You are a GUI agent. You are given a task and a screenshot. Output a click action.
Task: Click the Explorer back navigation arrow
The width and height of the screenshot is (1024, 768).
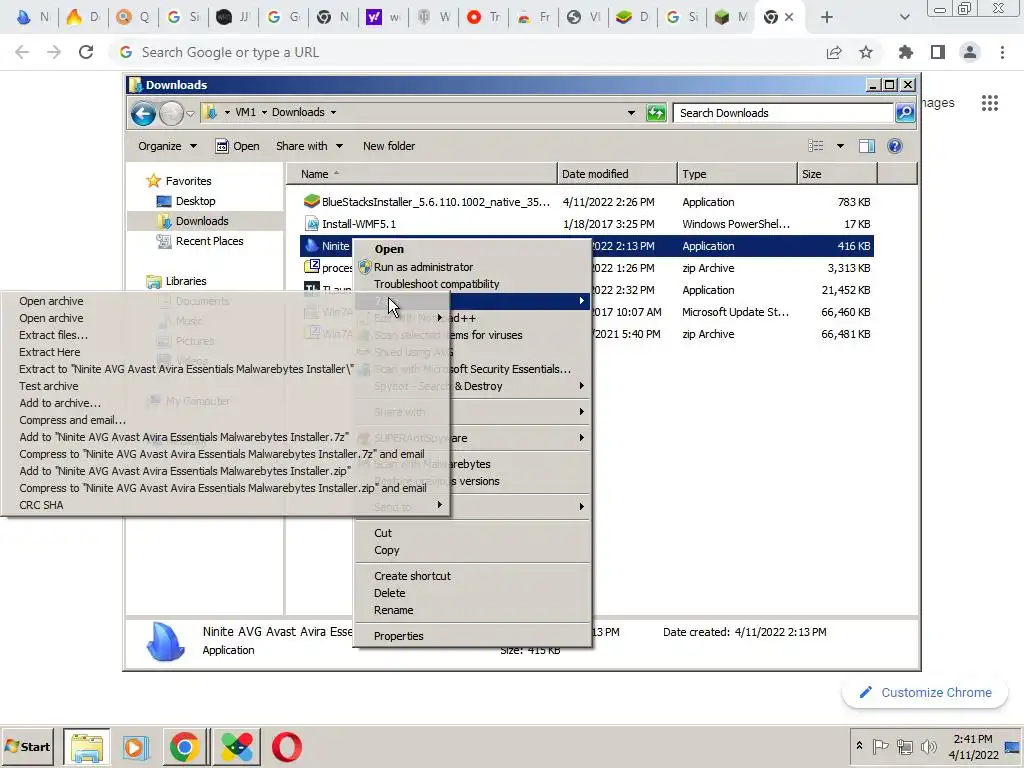pyautogui.click(x=143, y=114)
